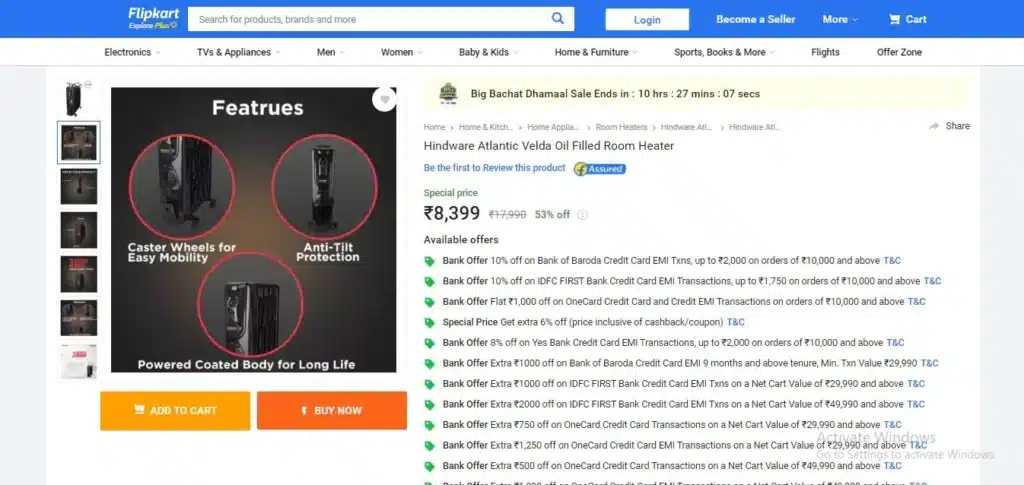The height and width of the screenshot is (485, 1024).
Task: Click the Share arrow icon
Action: coord(934,126)
